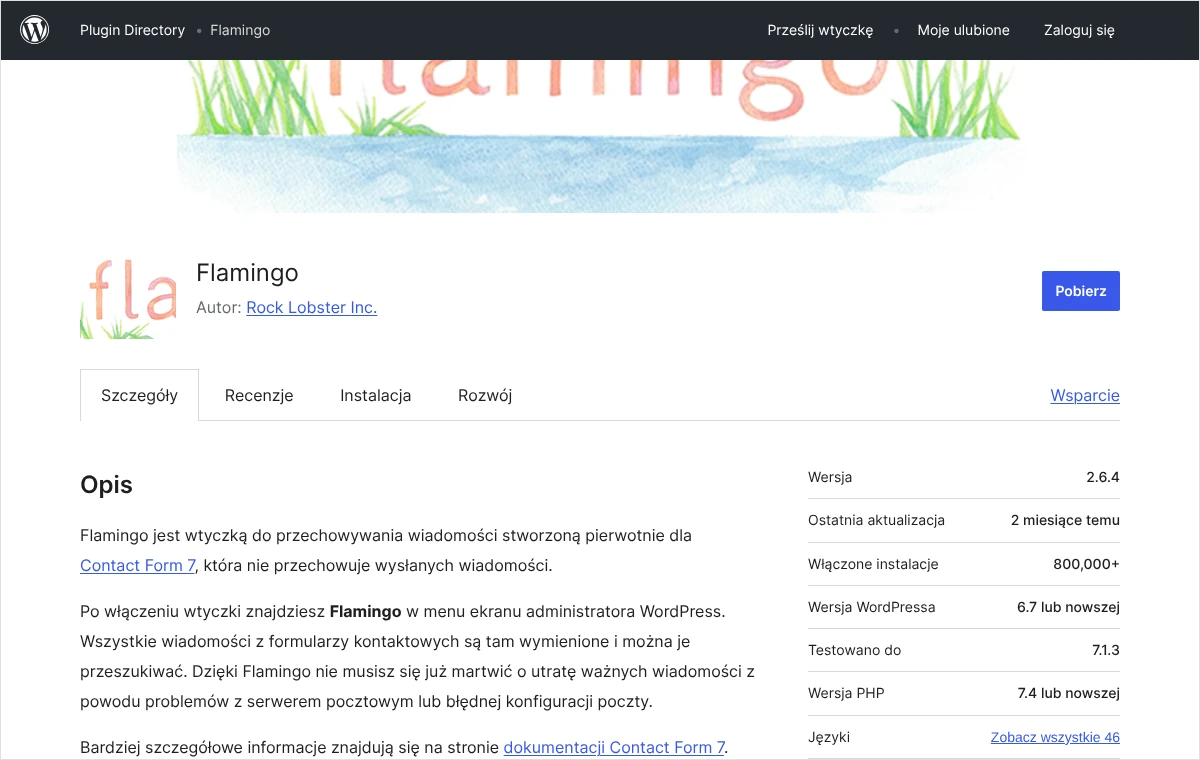1200x760 pixels.
Task: Open the Wsparcie support link
Action: pos(1085,395)
